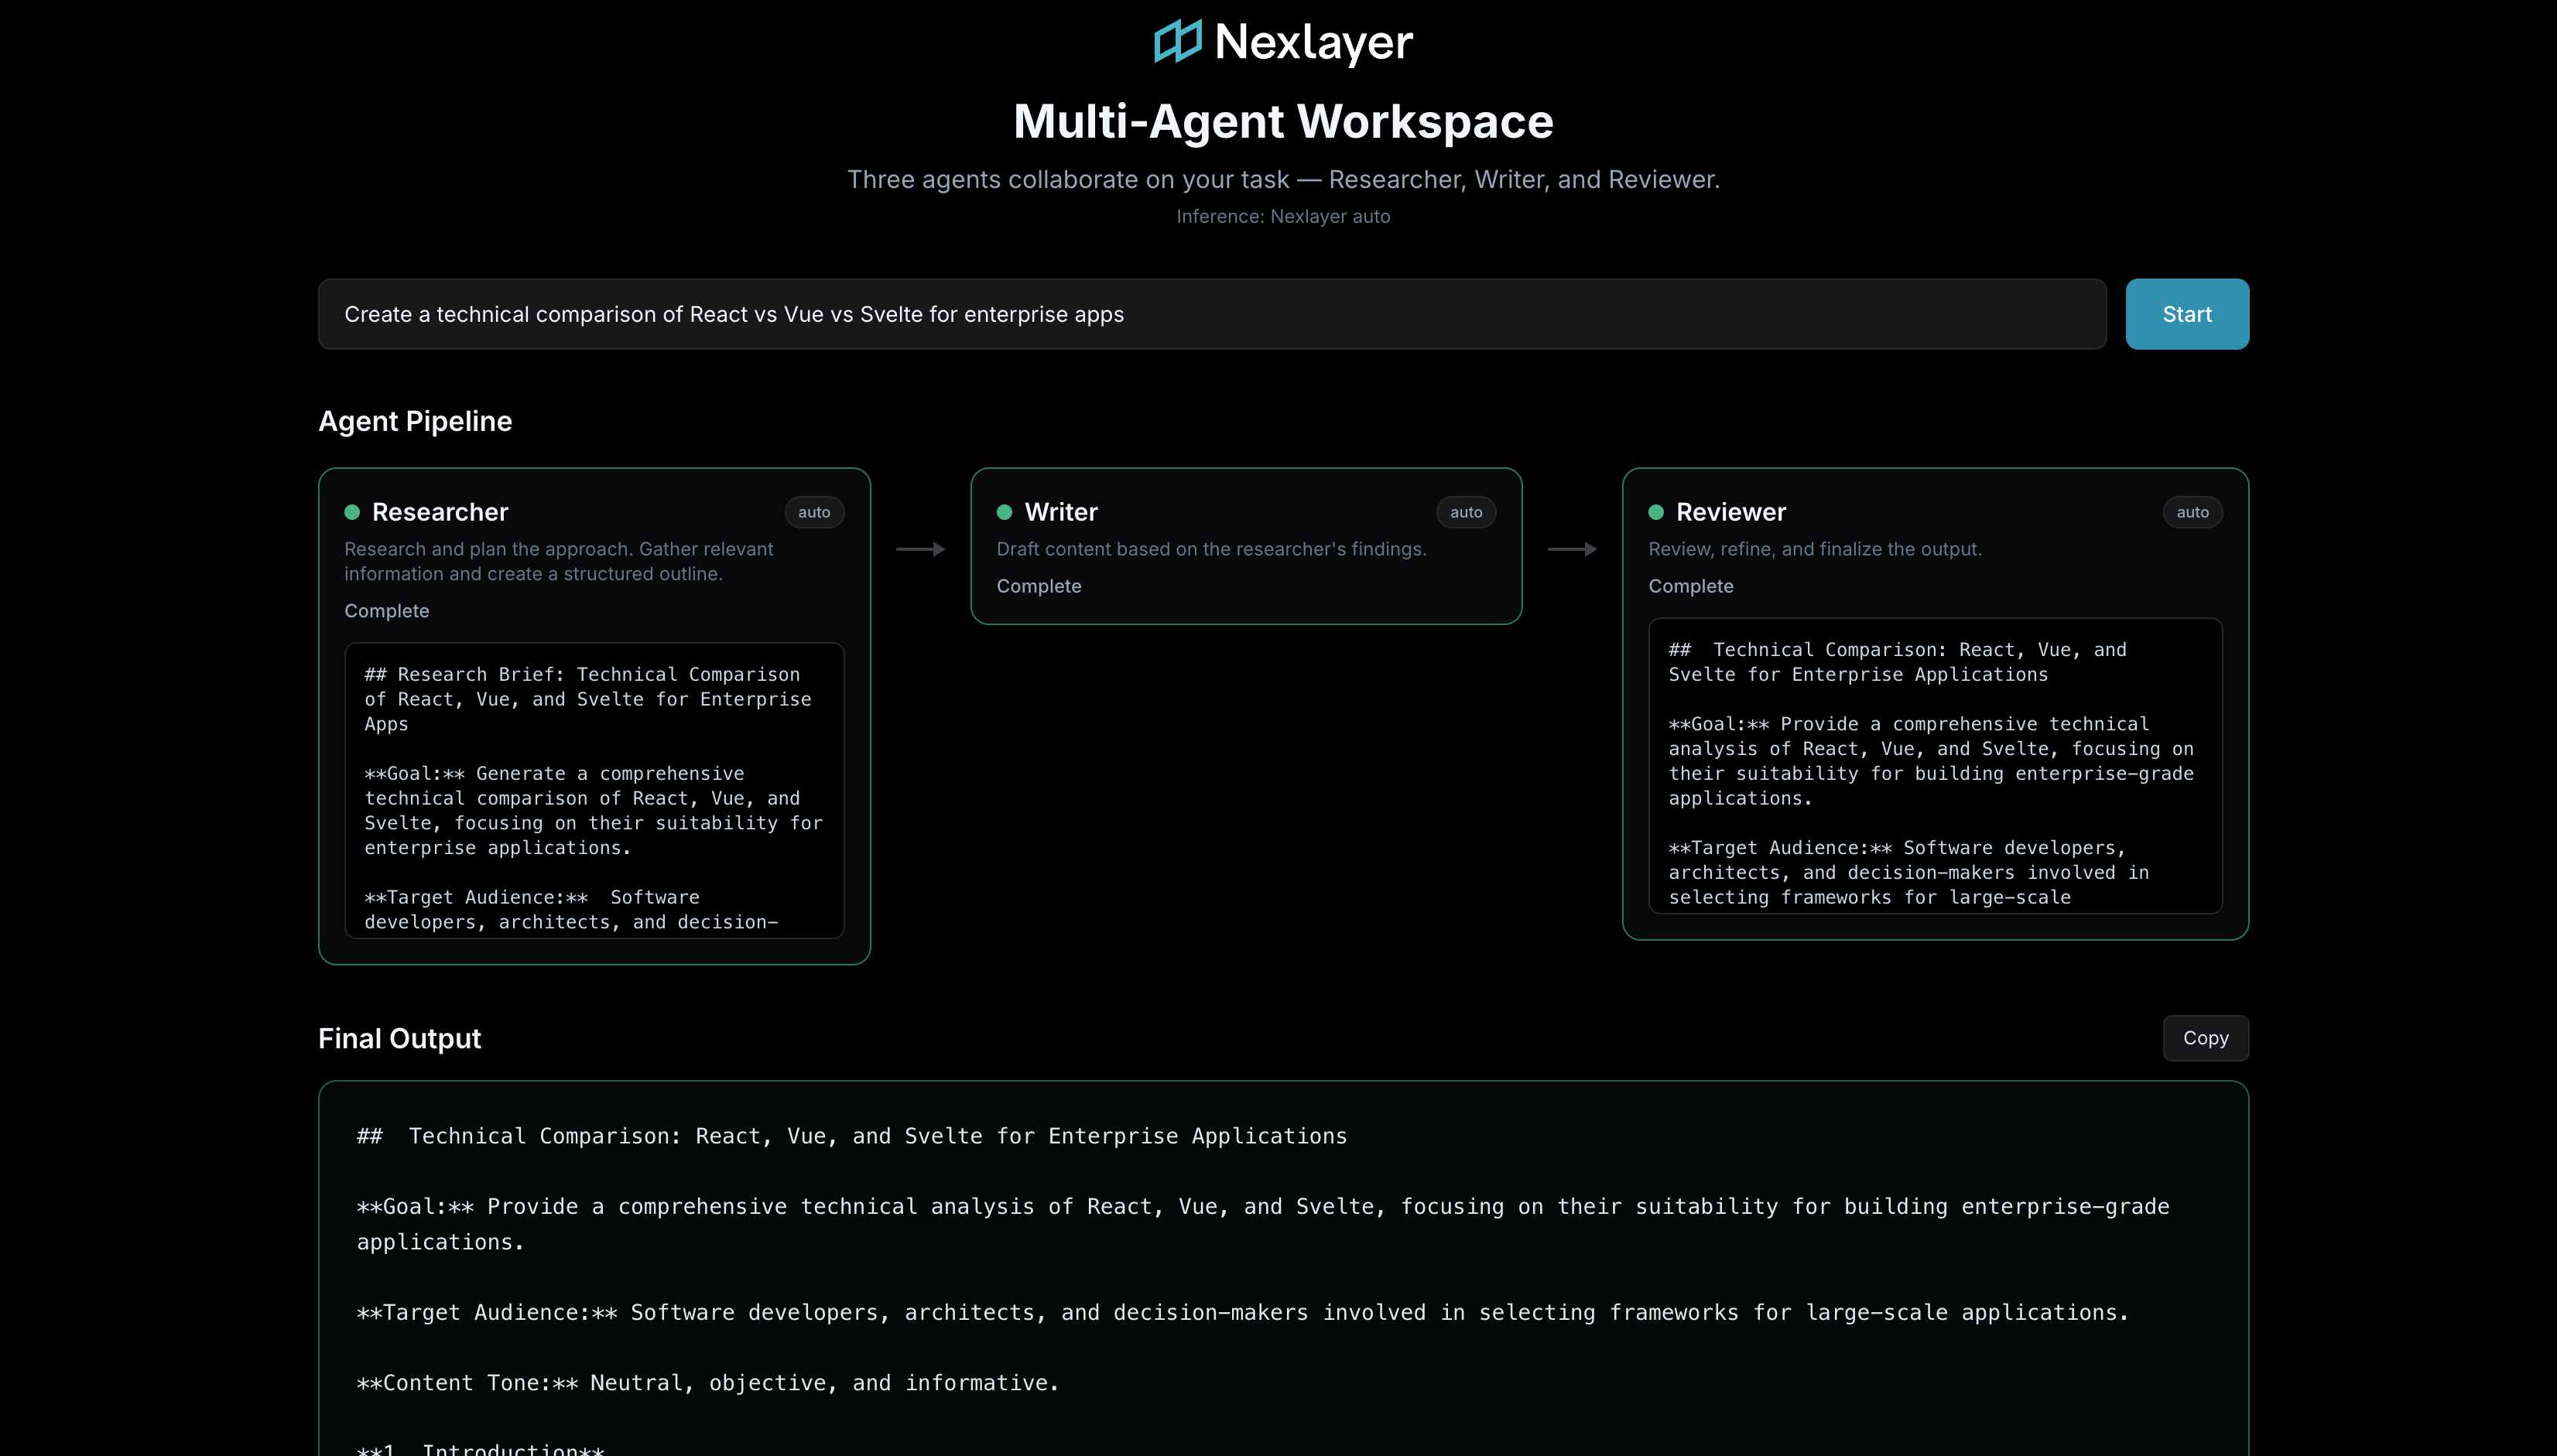
Task: Click the '**Target Audience:**' line in final output
Action: [x=1243, y=1312]
